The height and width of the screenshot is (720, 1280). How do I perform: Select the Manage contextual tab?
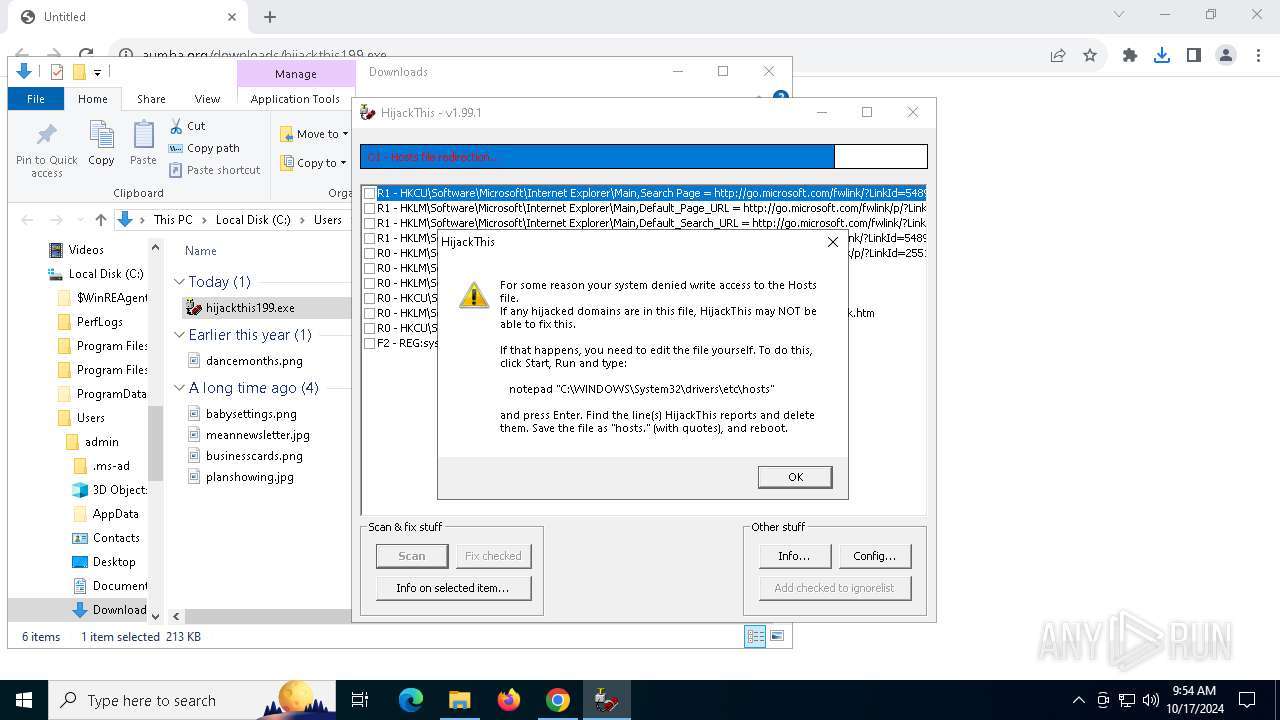pos(296,74)
